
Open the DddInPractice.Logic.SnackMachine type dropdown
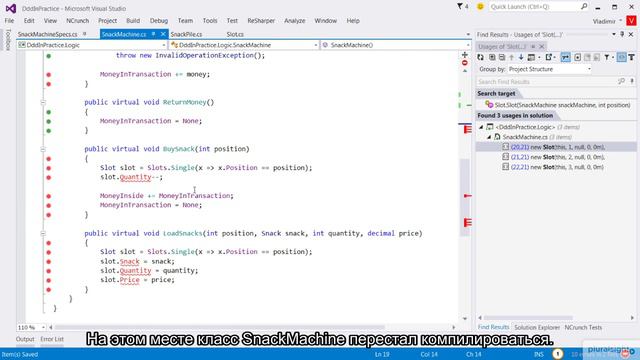[x=244, y=45]
